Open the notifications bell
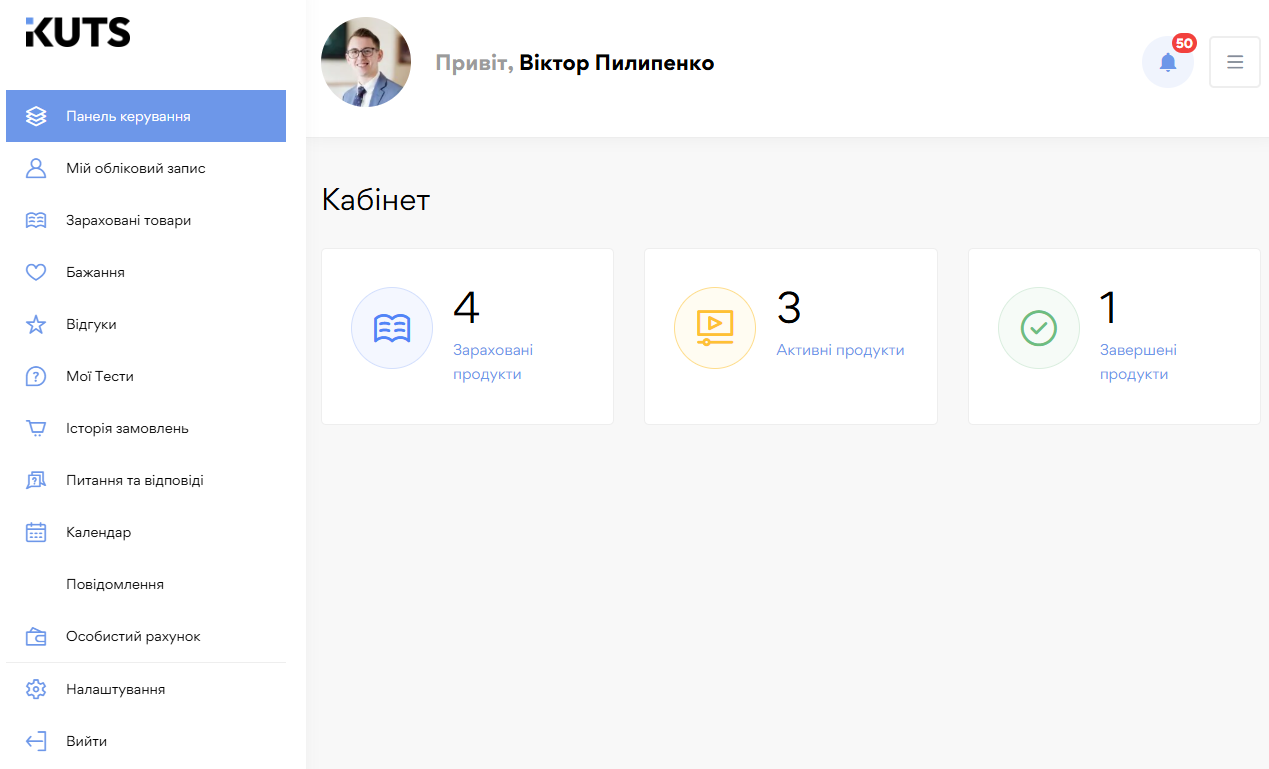The image size is (1269, 769). tap(1167, 62)
